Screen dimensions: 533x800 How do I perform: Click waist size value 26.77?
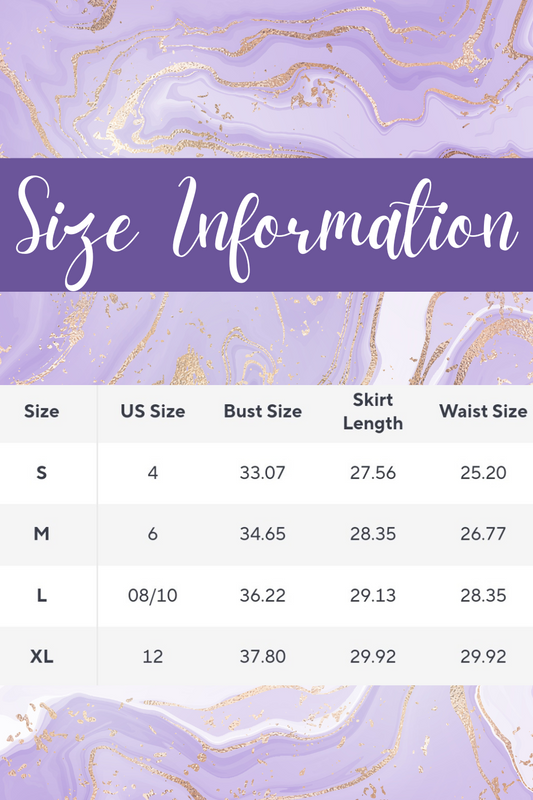click(x=483, y=534)
